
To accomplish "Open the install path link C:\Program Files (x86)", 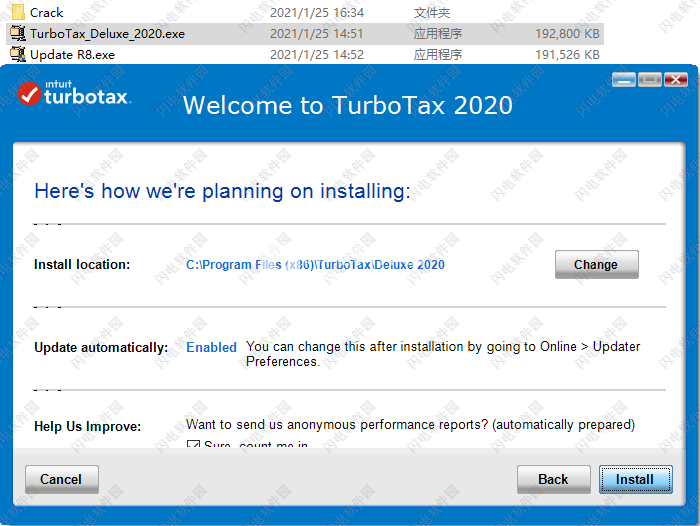I will click(315, 265).
